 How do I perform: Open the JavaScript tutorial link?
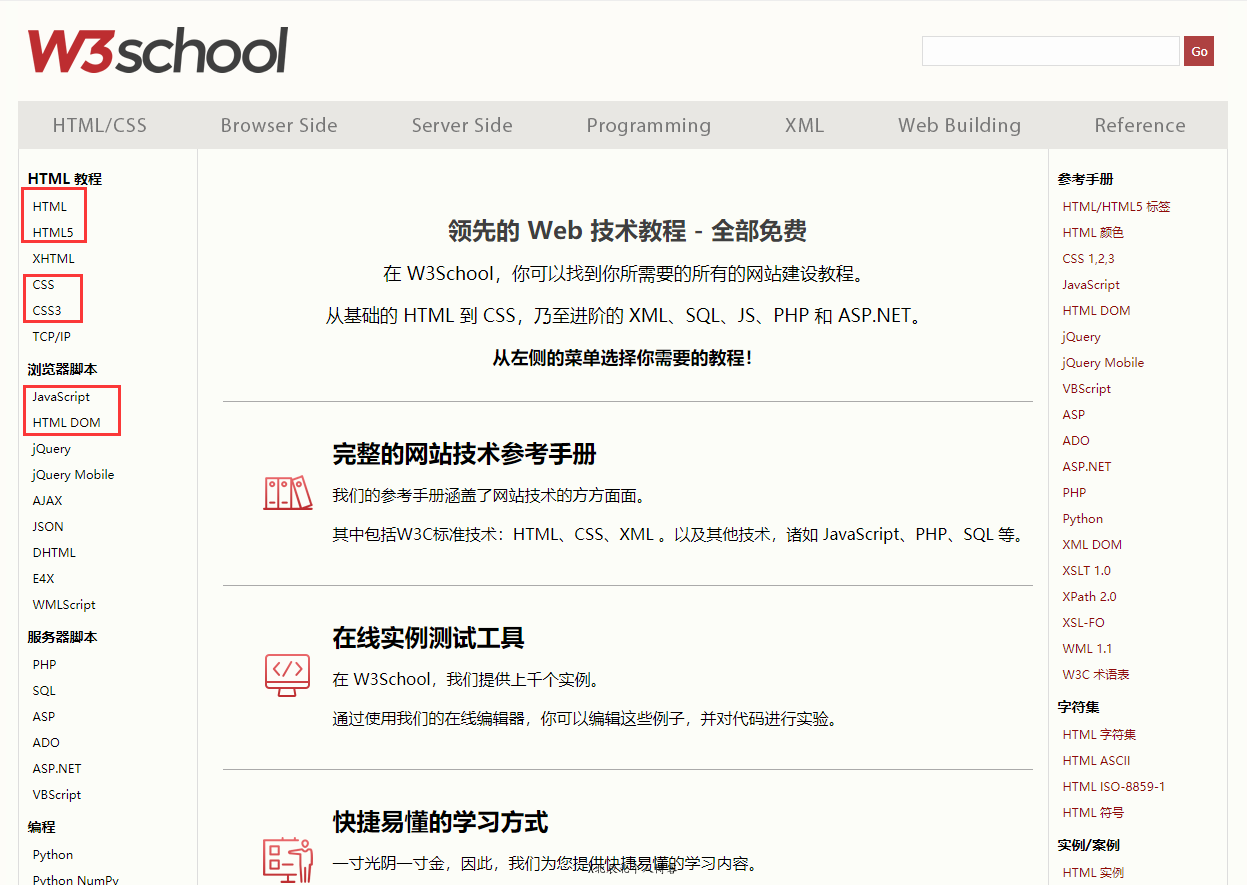coord(61,396)
